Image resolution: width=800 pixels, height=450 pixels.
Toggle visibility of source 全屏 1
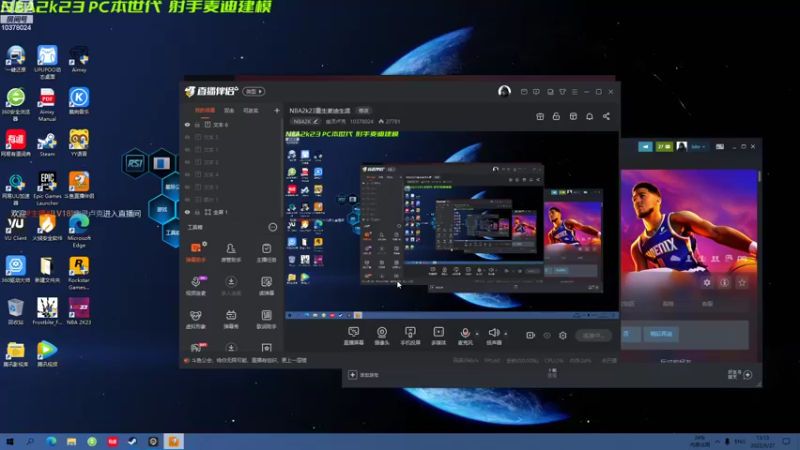(x=187, y=212)
